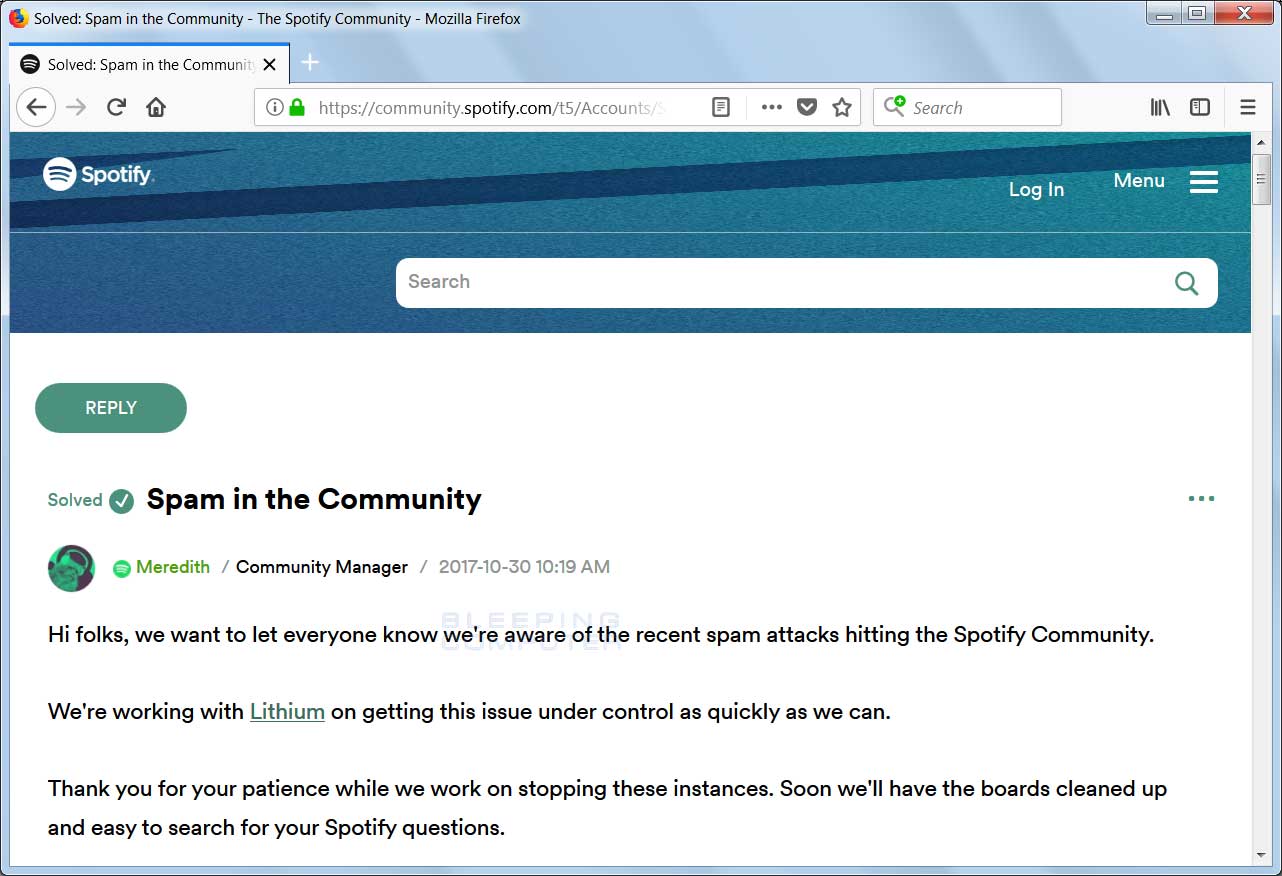Save page to Pocket
Screen dimensions: 1282x876
(x=807, y=107)
